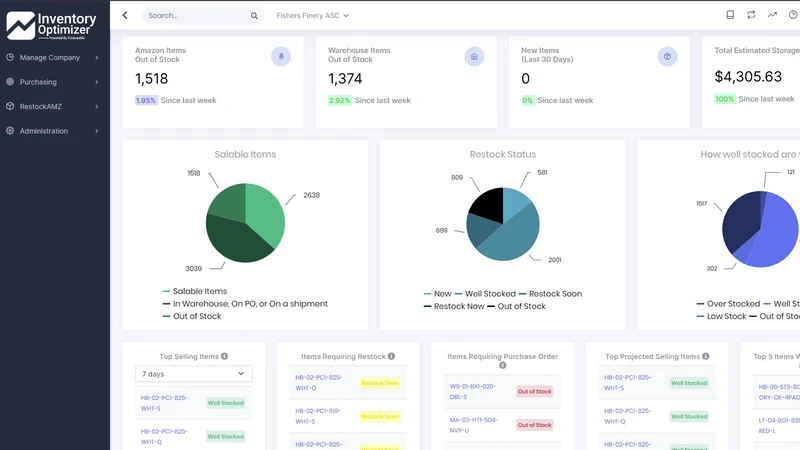
Task: Toggle Salable Items legend entry
Action: coord(195,291)
